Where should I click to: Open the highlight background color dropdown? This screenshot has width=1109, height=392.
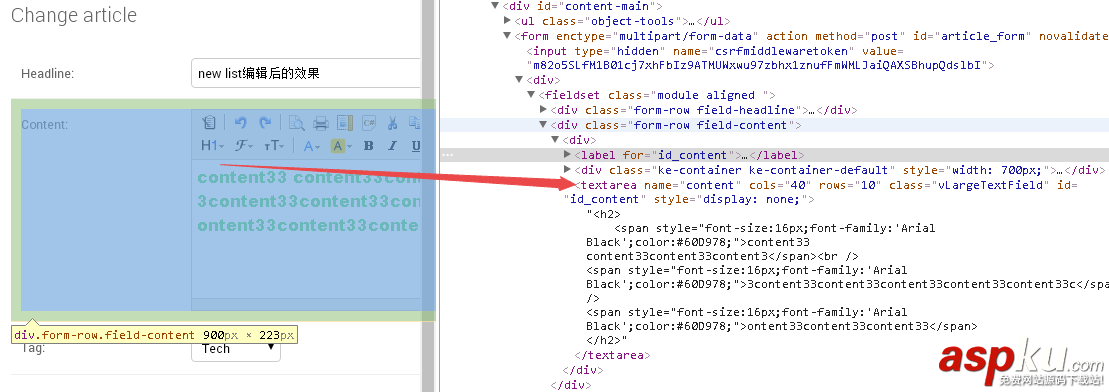[341, 146]
